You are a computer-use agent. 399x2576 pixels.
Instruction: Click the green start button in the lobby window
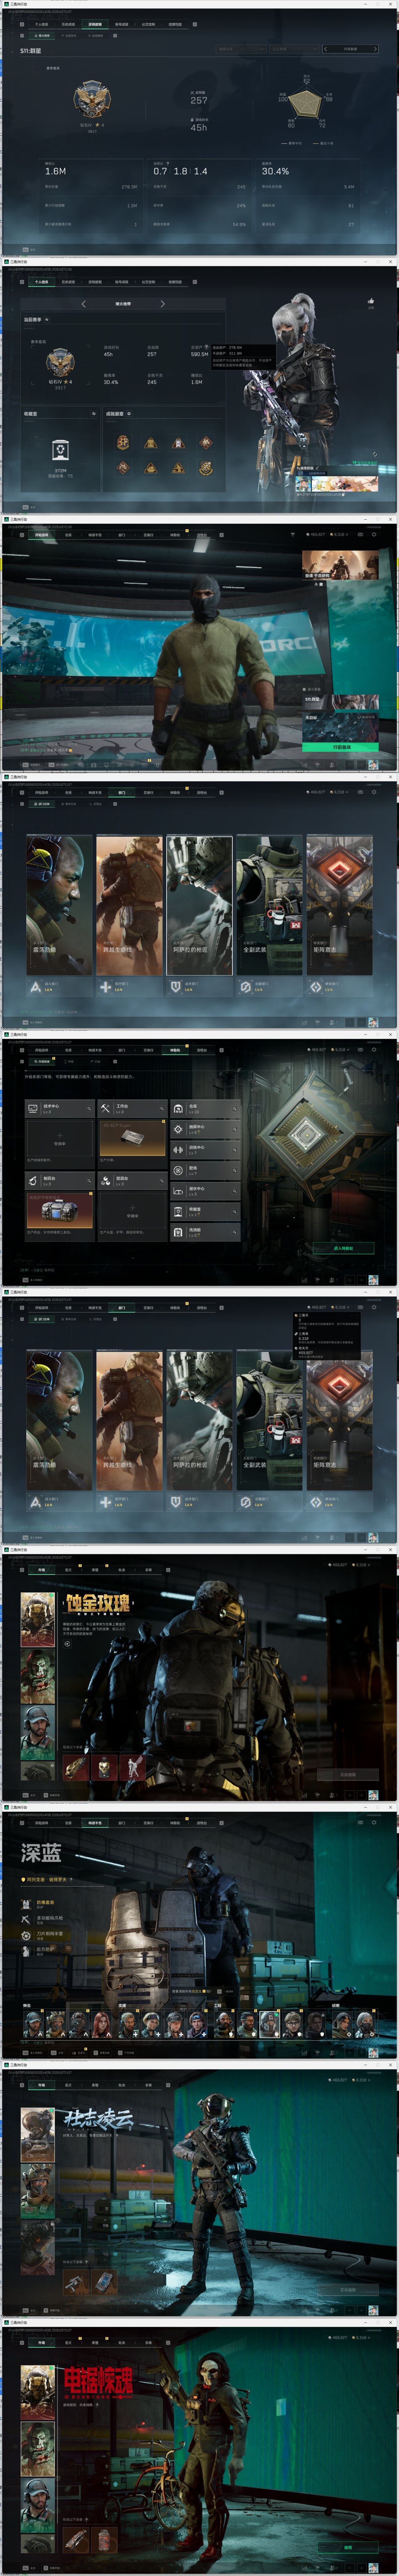(341, 747)
